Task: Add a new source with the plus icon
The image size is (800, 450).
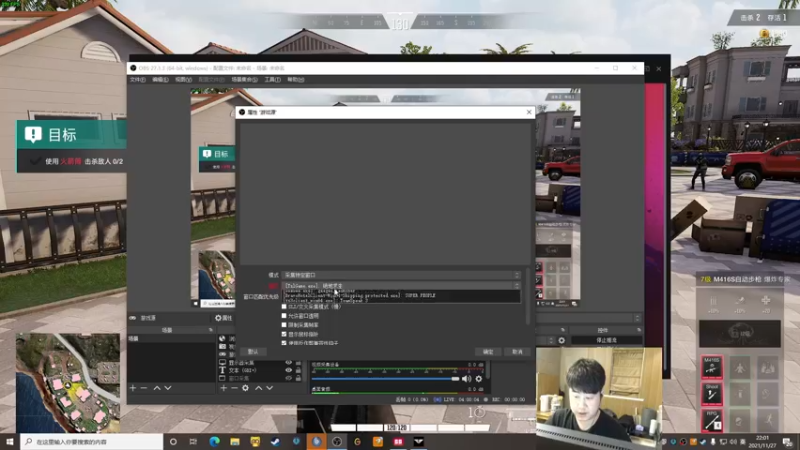Action: coord(223,388)
